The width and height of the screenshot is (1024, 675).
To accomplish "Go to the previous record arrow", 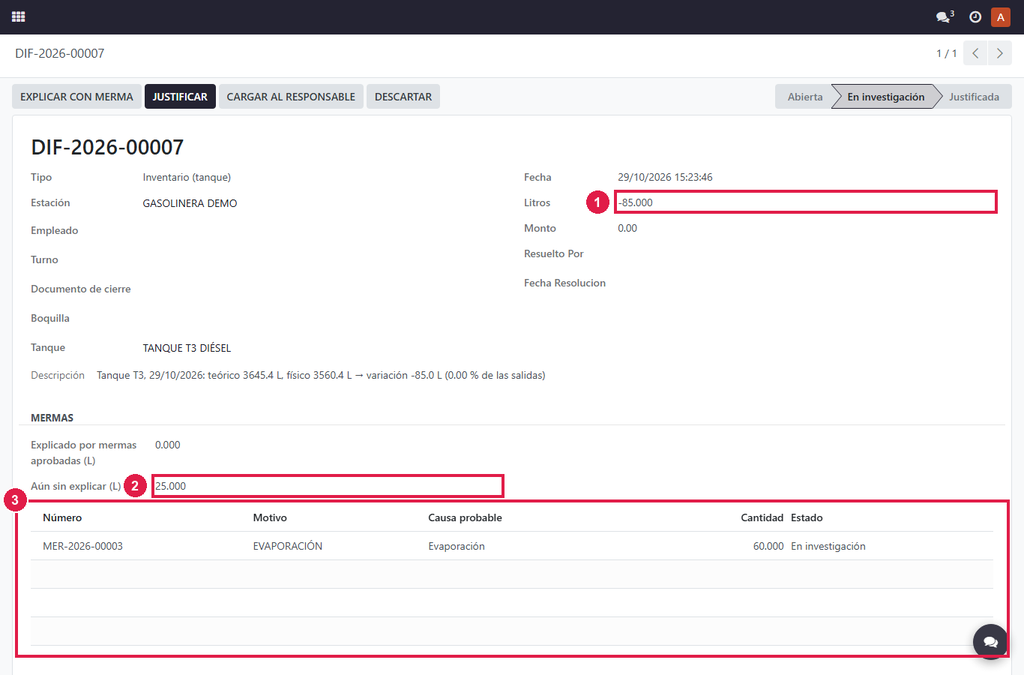I will click(975, 54).
